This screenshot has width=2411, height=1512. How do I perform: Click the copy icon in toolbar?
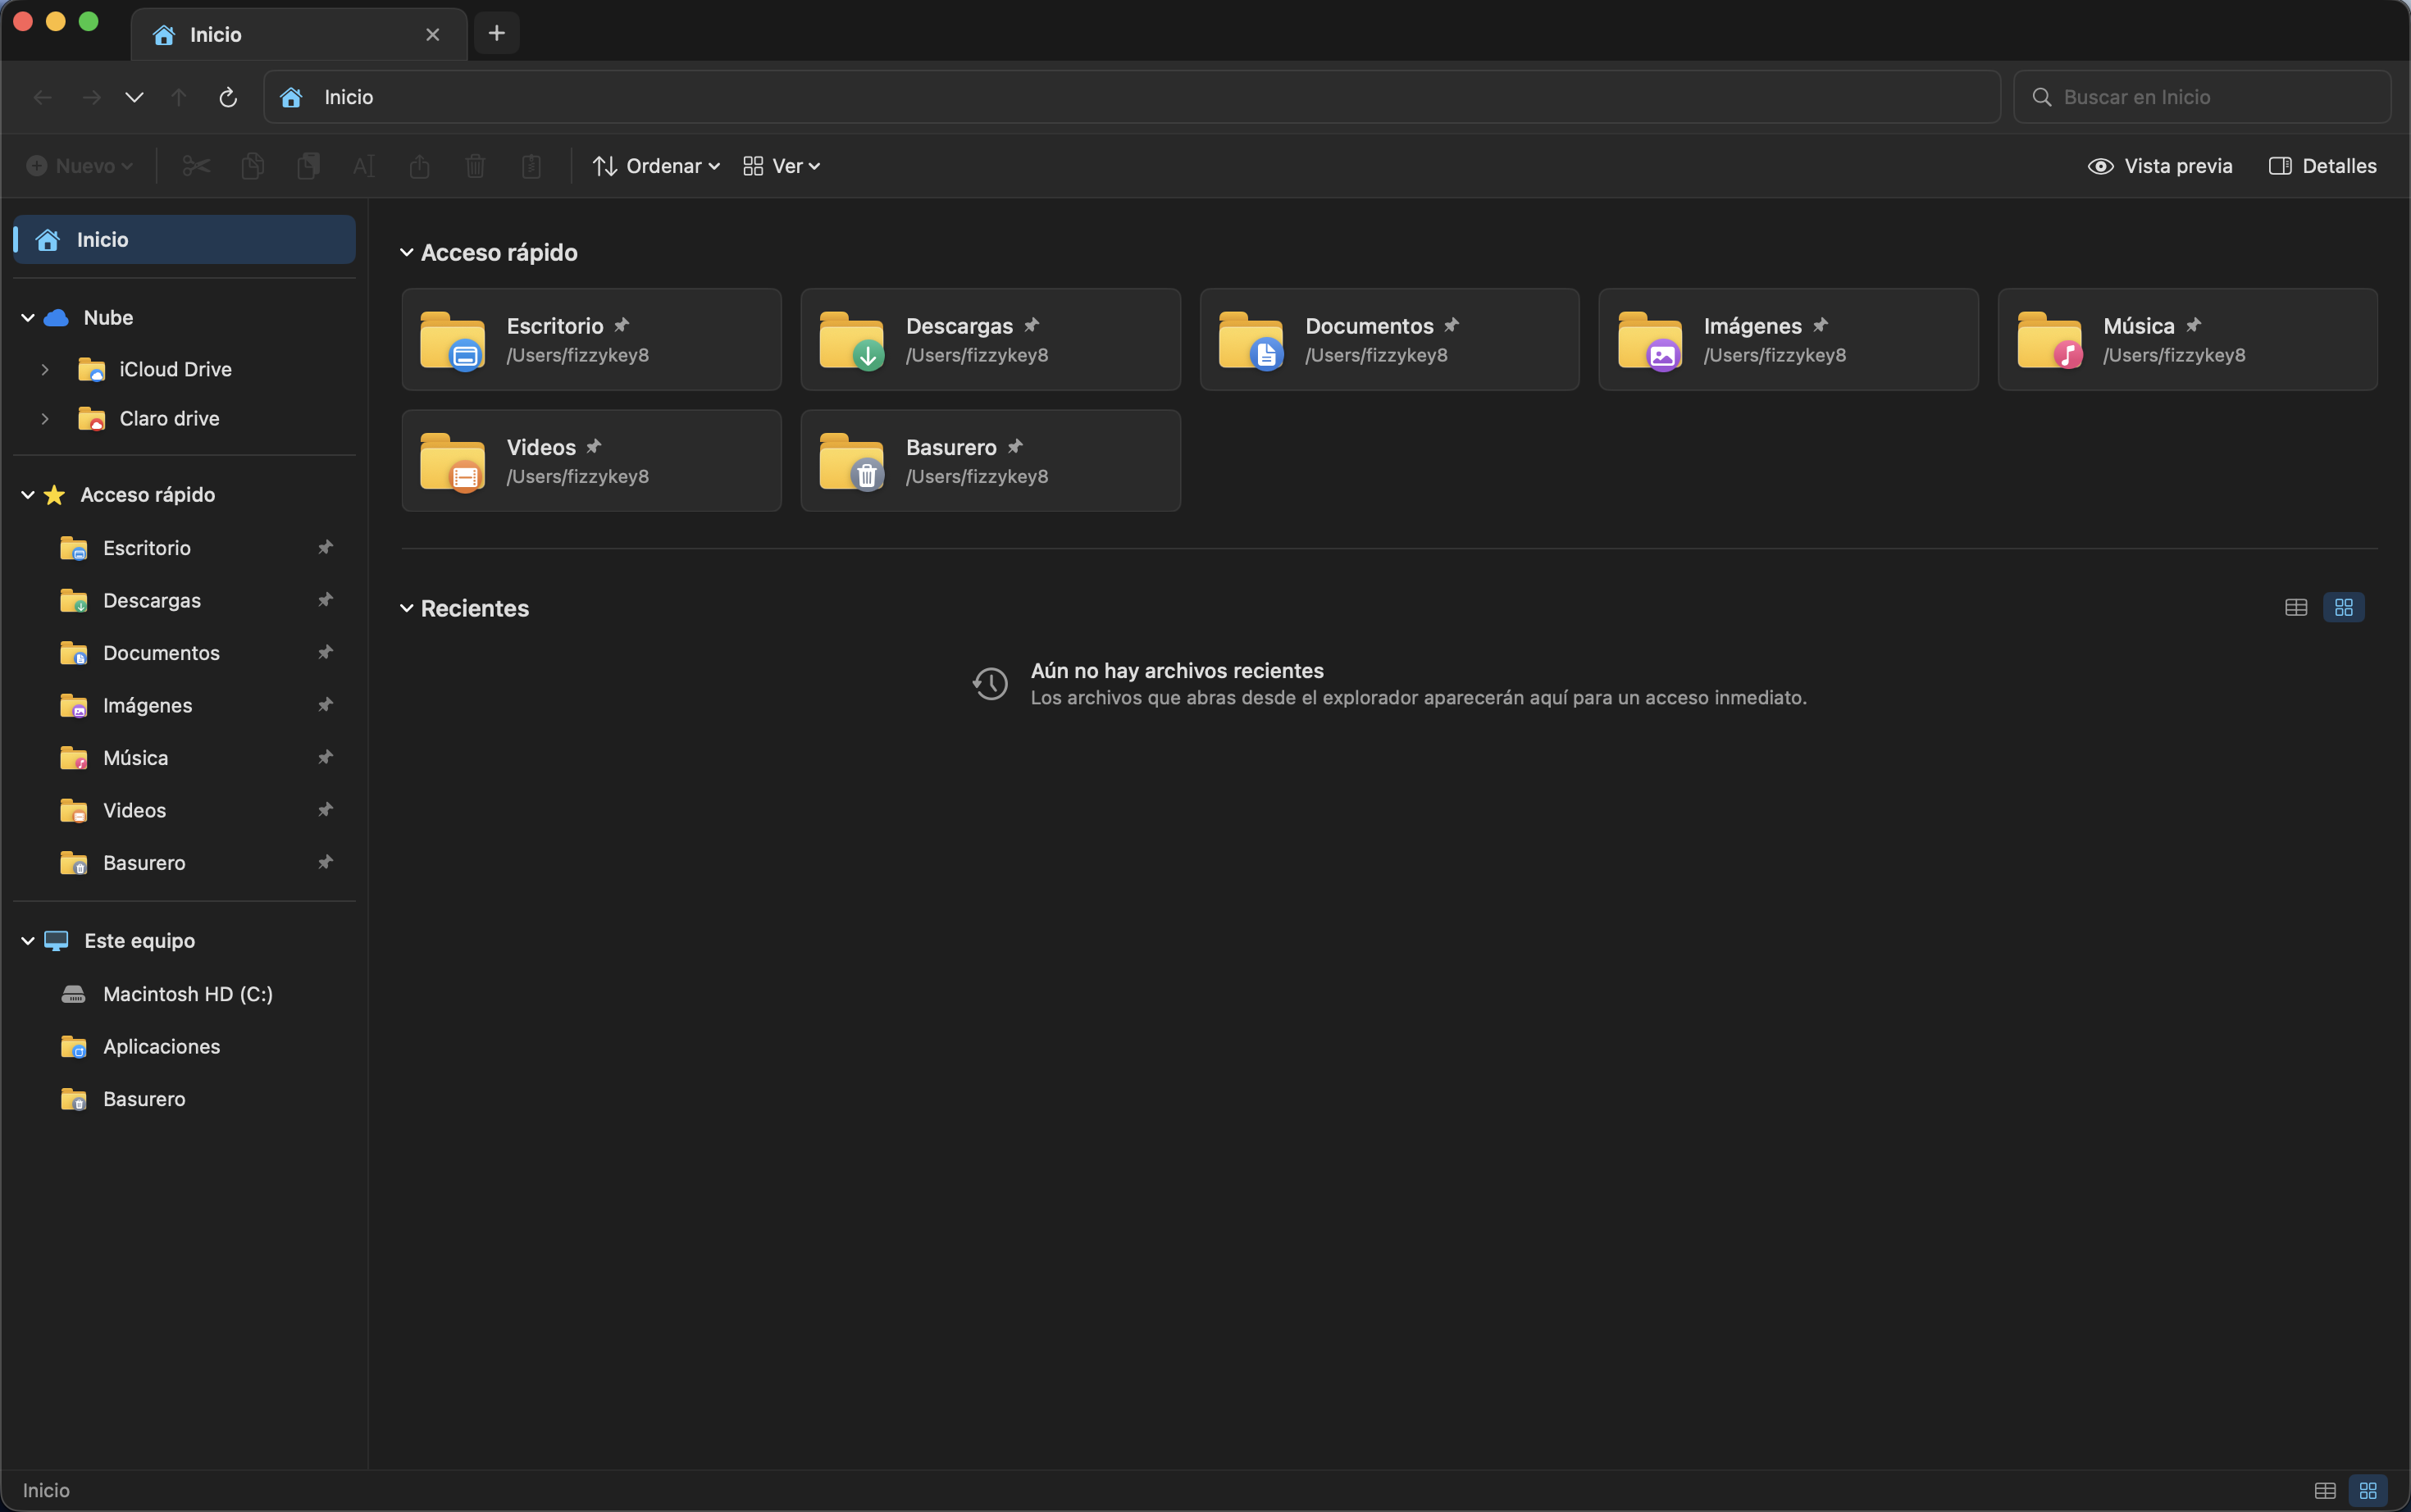coord(253,166)
